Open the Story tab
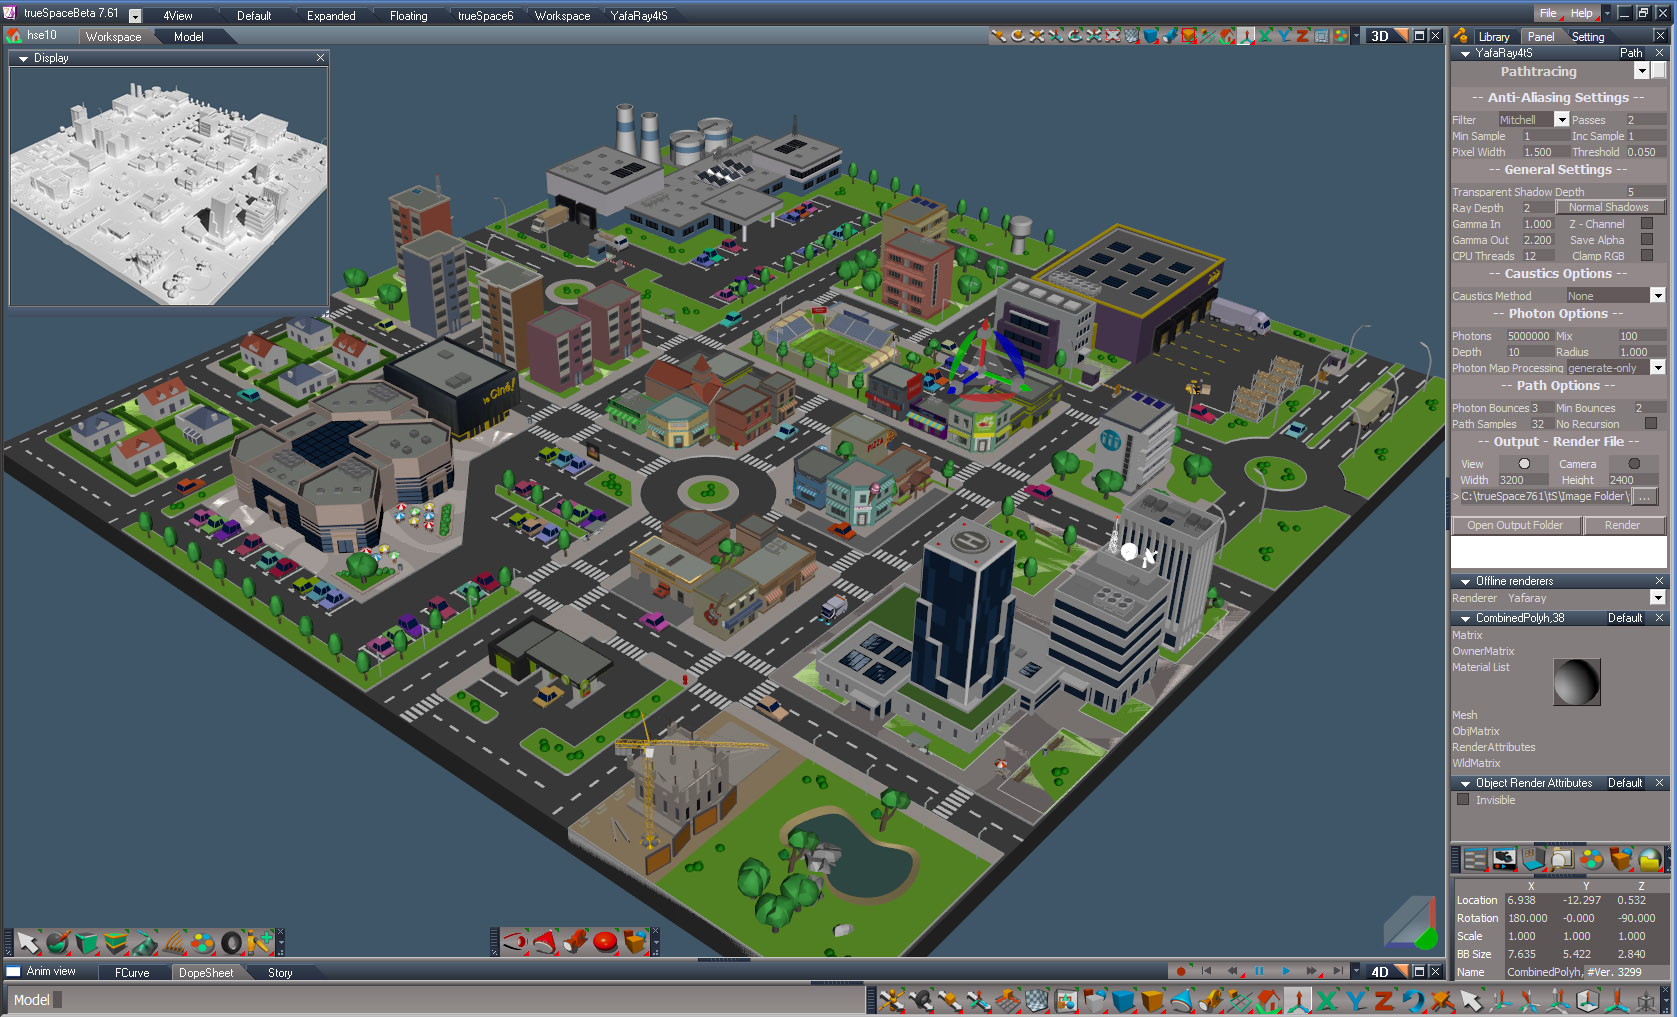 click(x=280, y=972)
